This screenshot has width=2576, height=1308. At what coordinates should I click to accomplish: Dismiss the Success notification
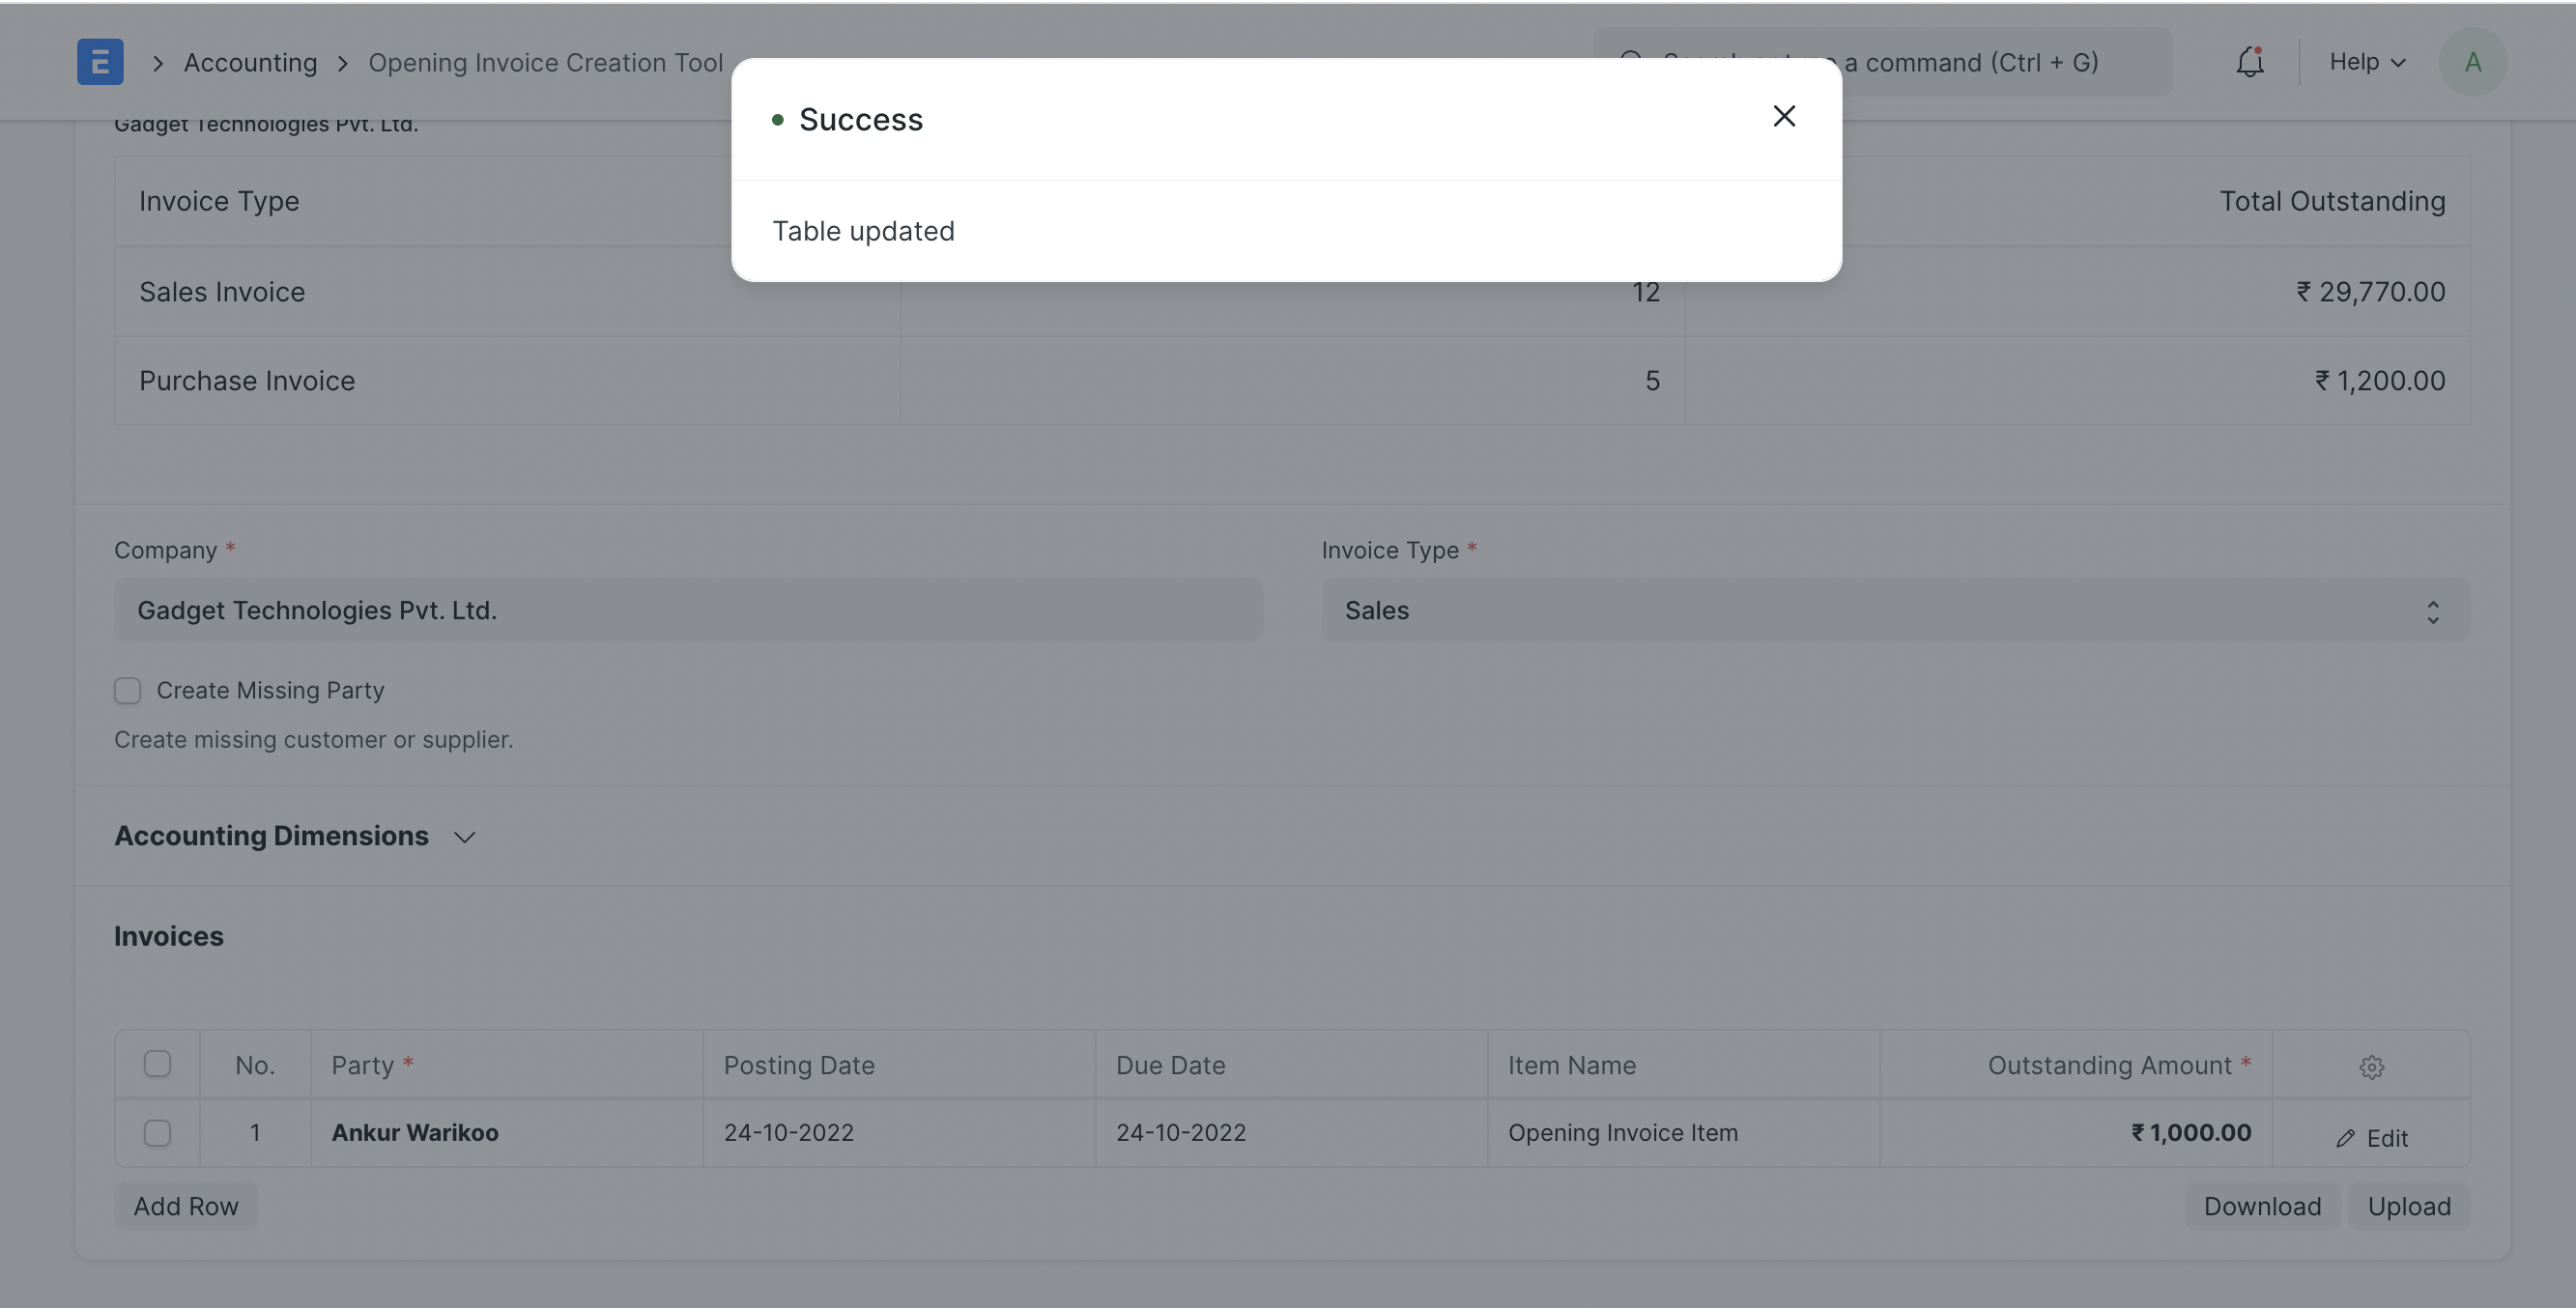(1785, 116)
